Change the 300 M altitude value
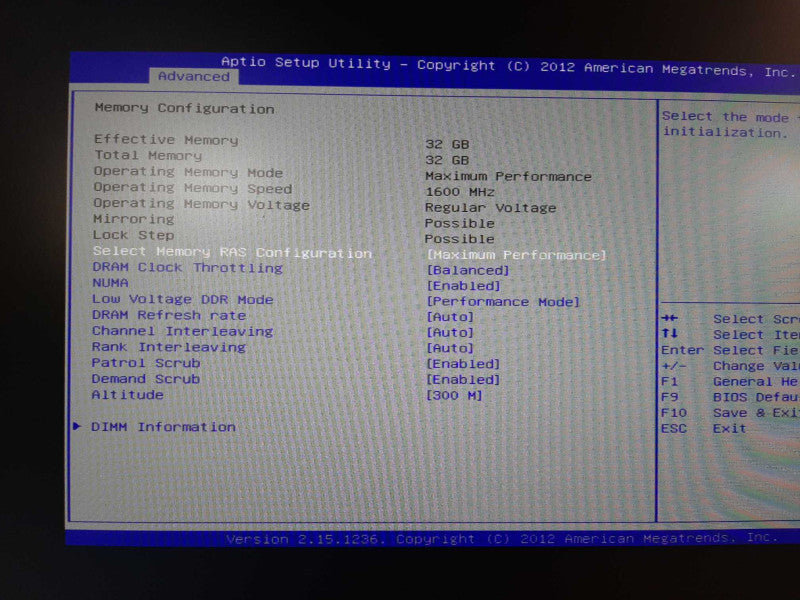 [454, 395]
